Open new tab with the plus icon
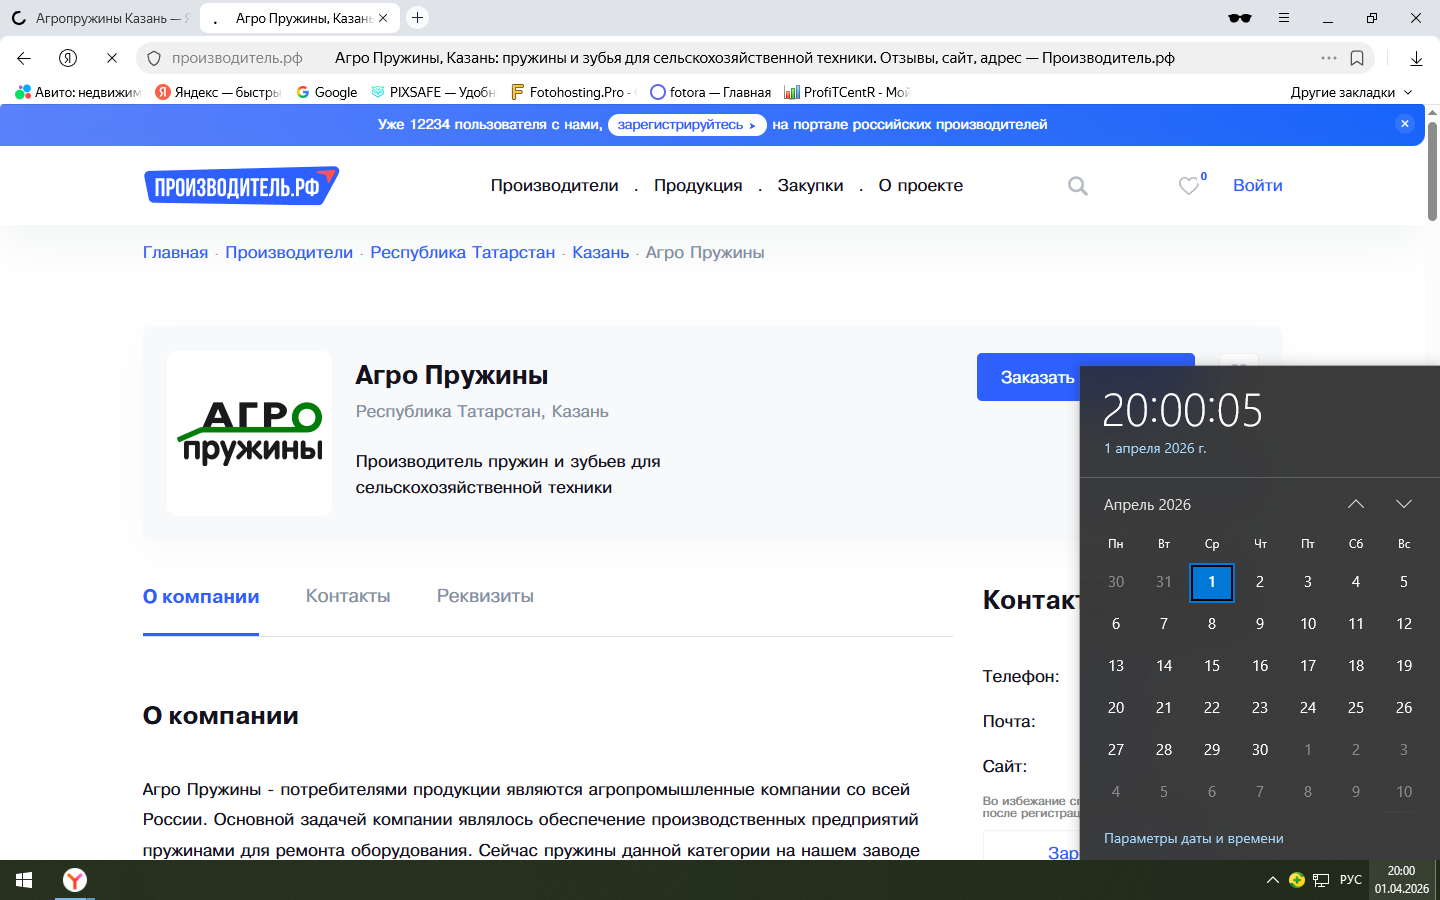1440x900 pixels. (x=418, y=18)
